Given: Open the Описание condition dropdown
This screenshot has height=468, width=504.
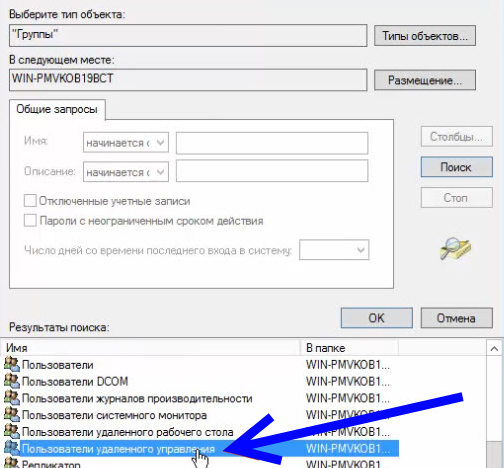Looking at the screenshot, I should click(x=126, y=172).
